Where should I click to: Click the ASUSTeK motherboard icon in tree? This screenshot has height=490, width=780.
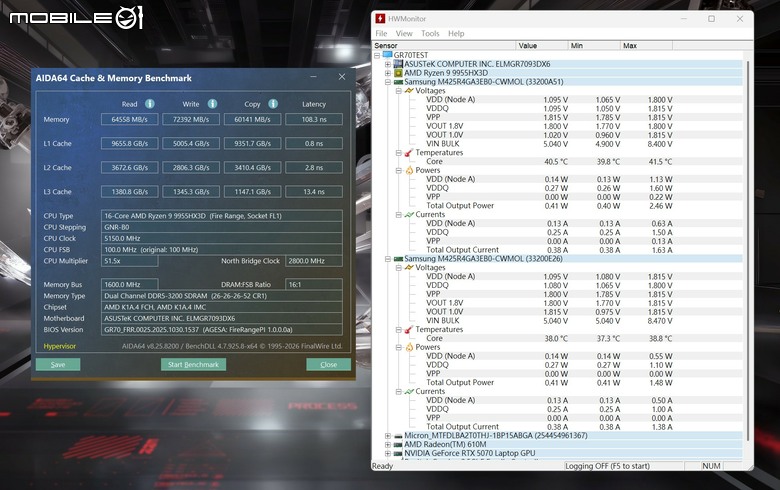point(398,64)
